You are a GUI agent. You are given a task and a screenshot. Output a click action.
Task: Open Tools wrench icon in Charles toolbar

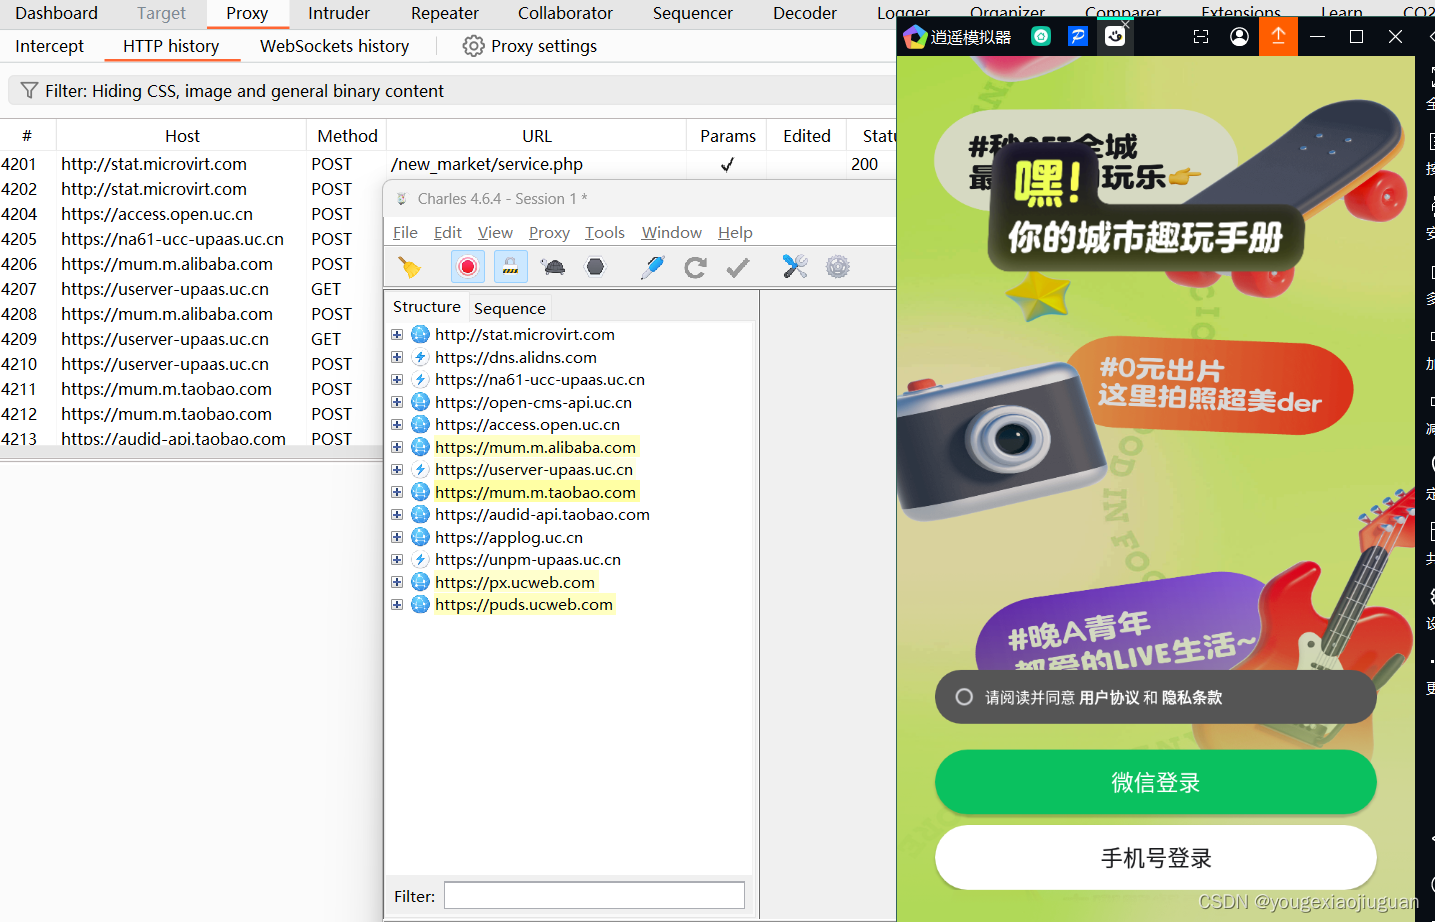[795, 266]
